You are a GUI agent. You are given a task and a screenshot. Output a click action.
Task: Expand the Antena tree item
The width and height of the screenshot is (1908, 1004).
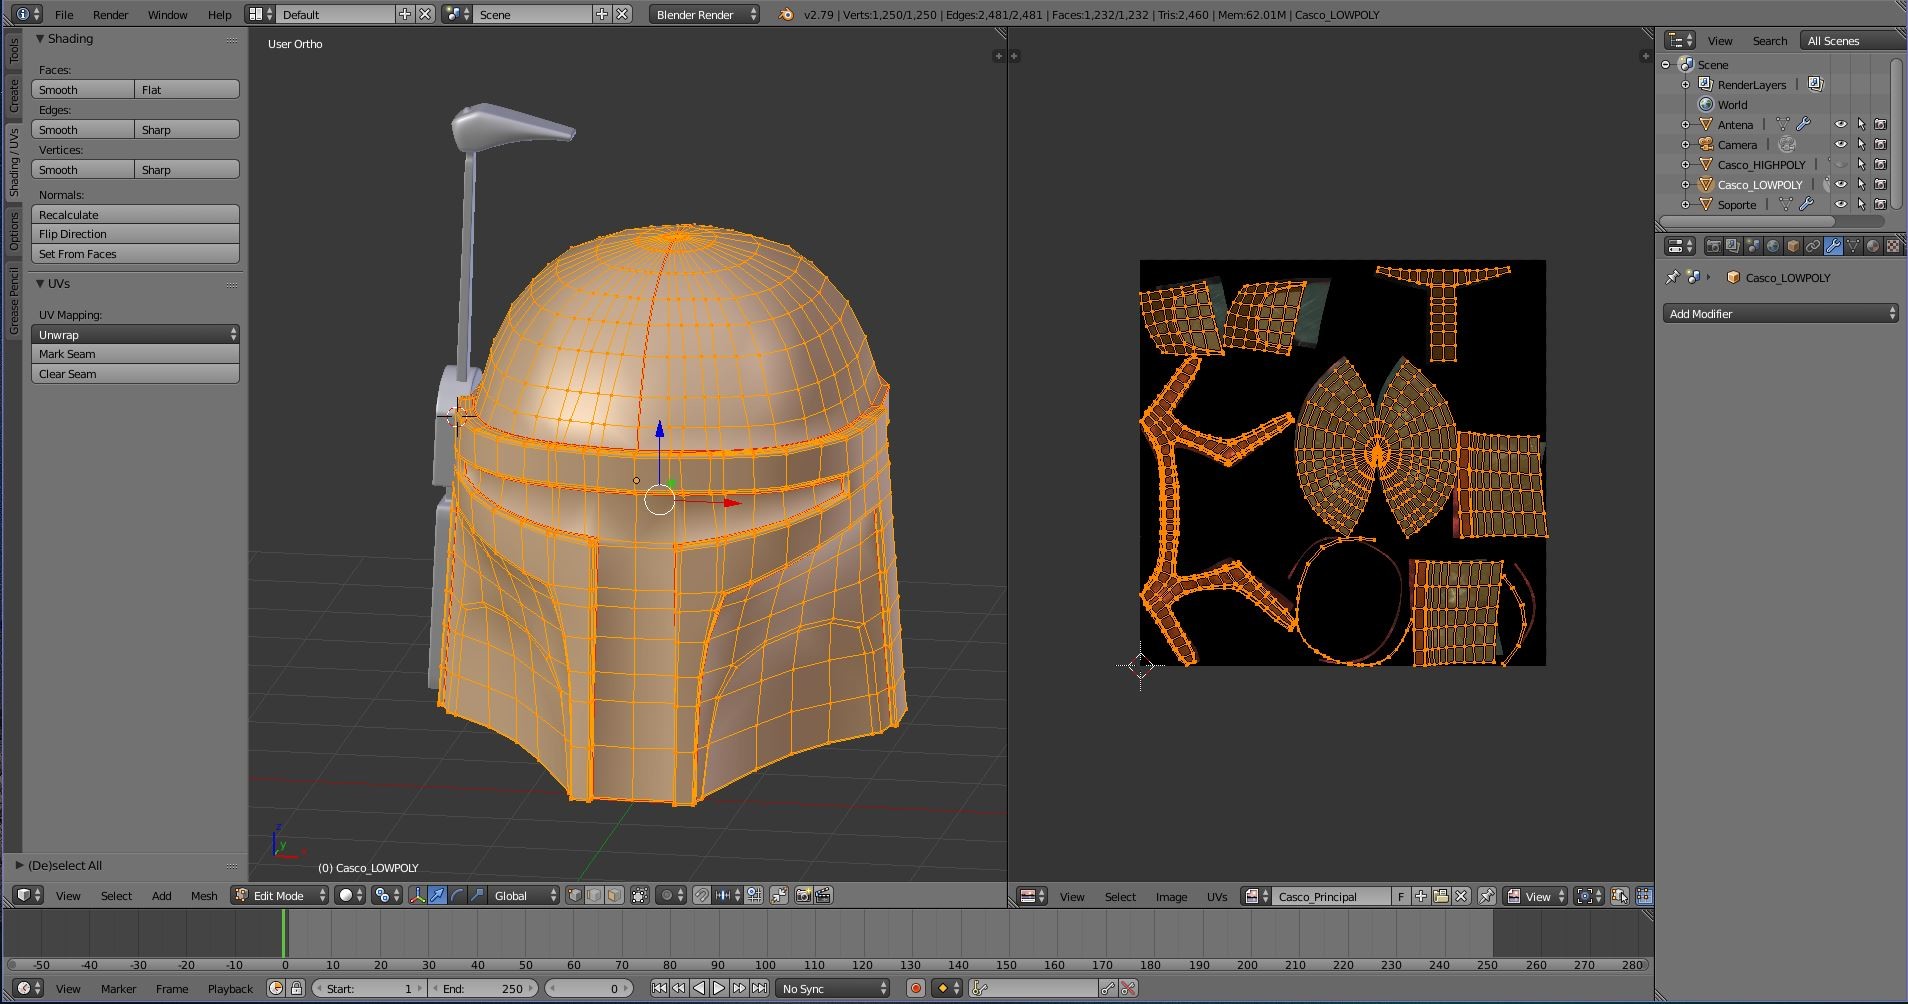pyautogui.click(x=1686, y=124)
